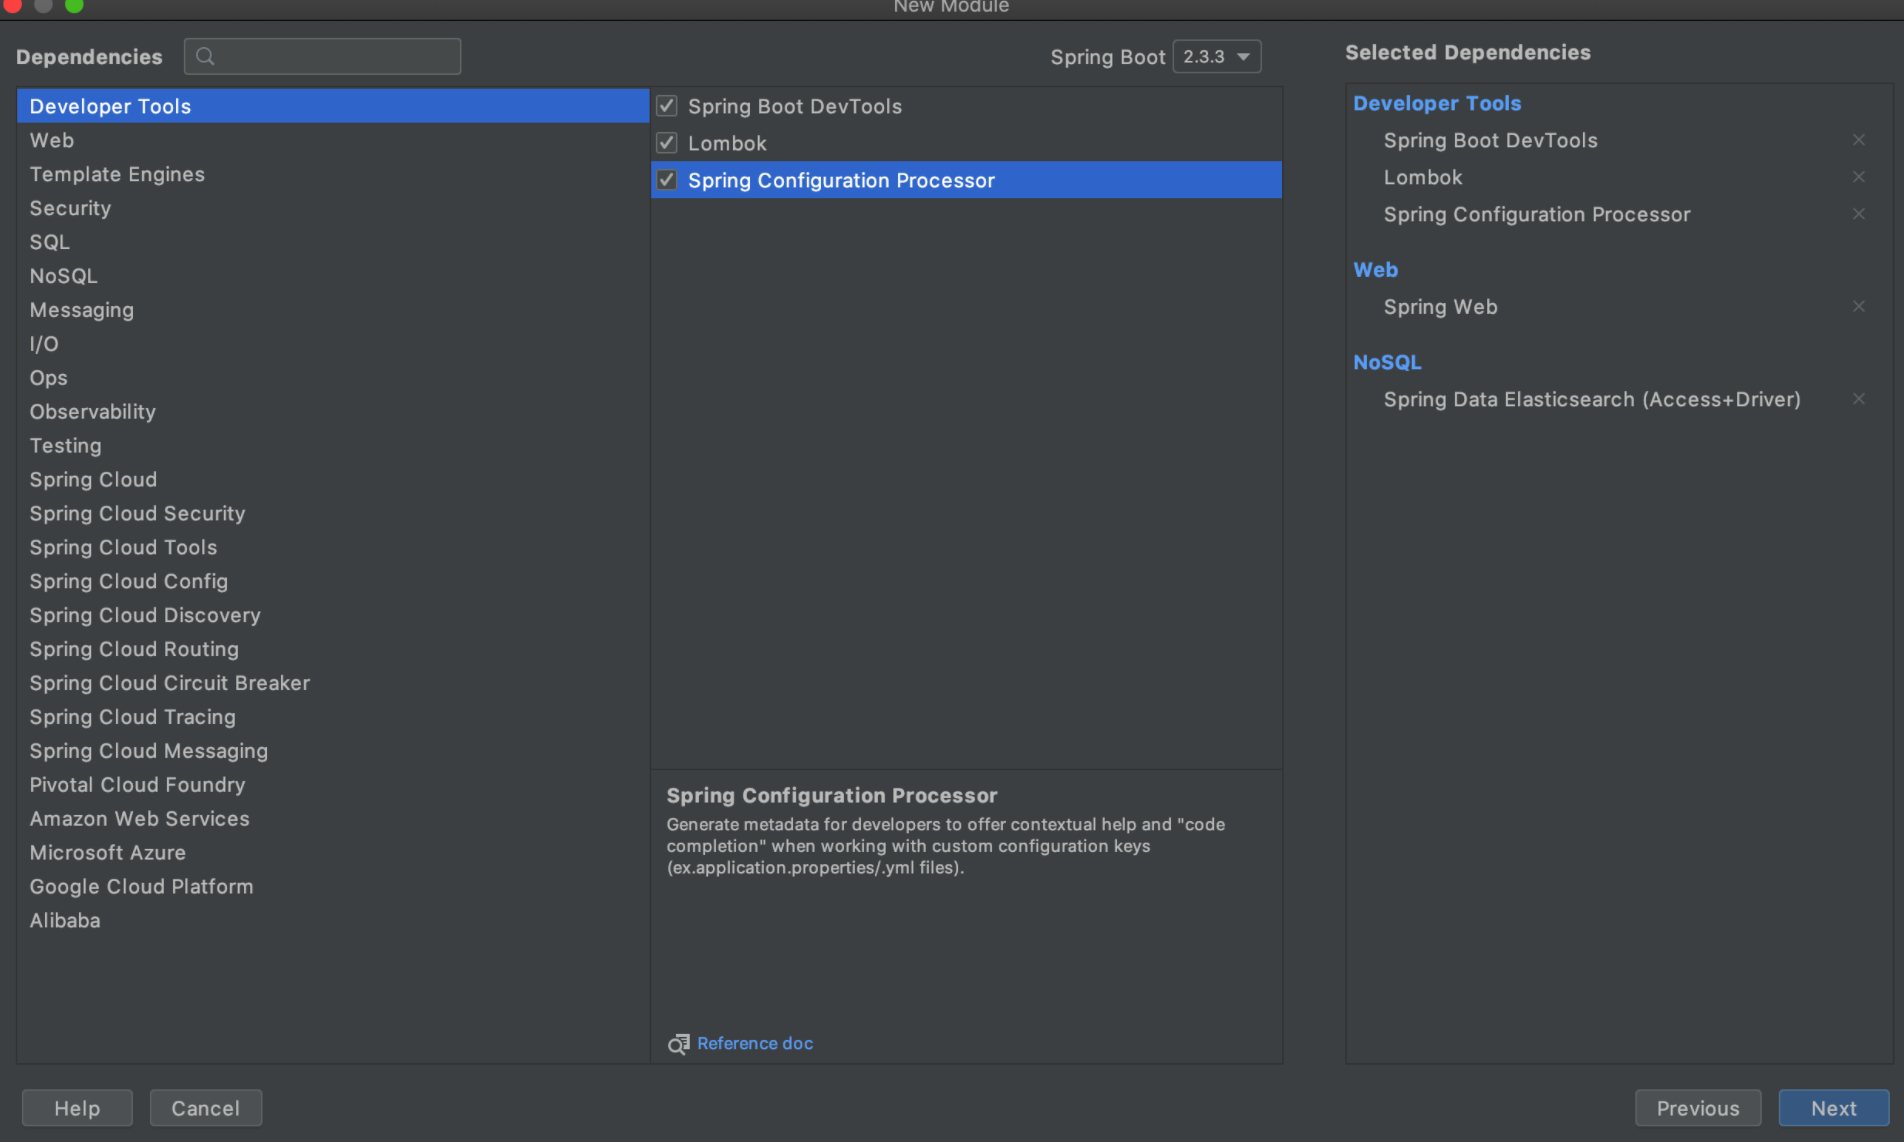1904x1142 pixels.
Task: Click the NoSQL heading in Selected Dependencies
Action: (x=1387, y=362)
